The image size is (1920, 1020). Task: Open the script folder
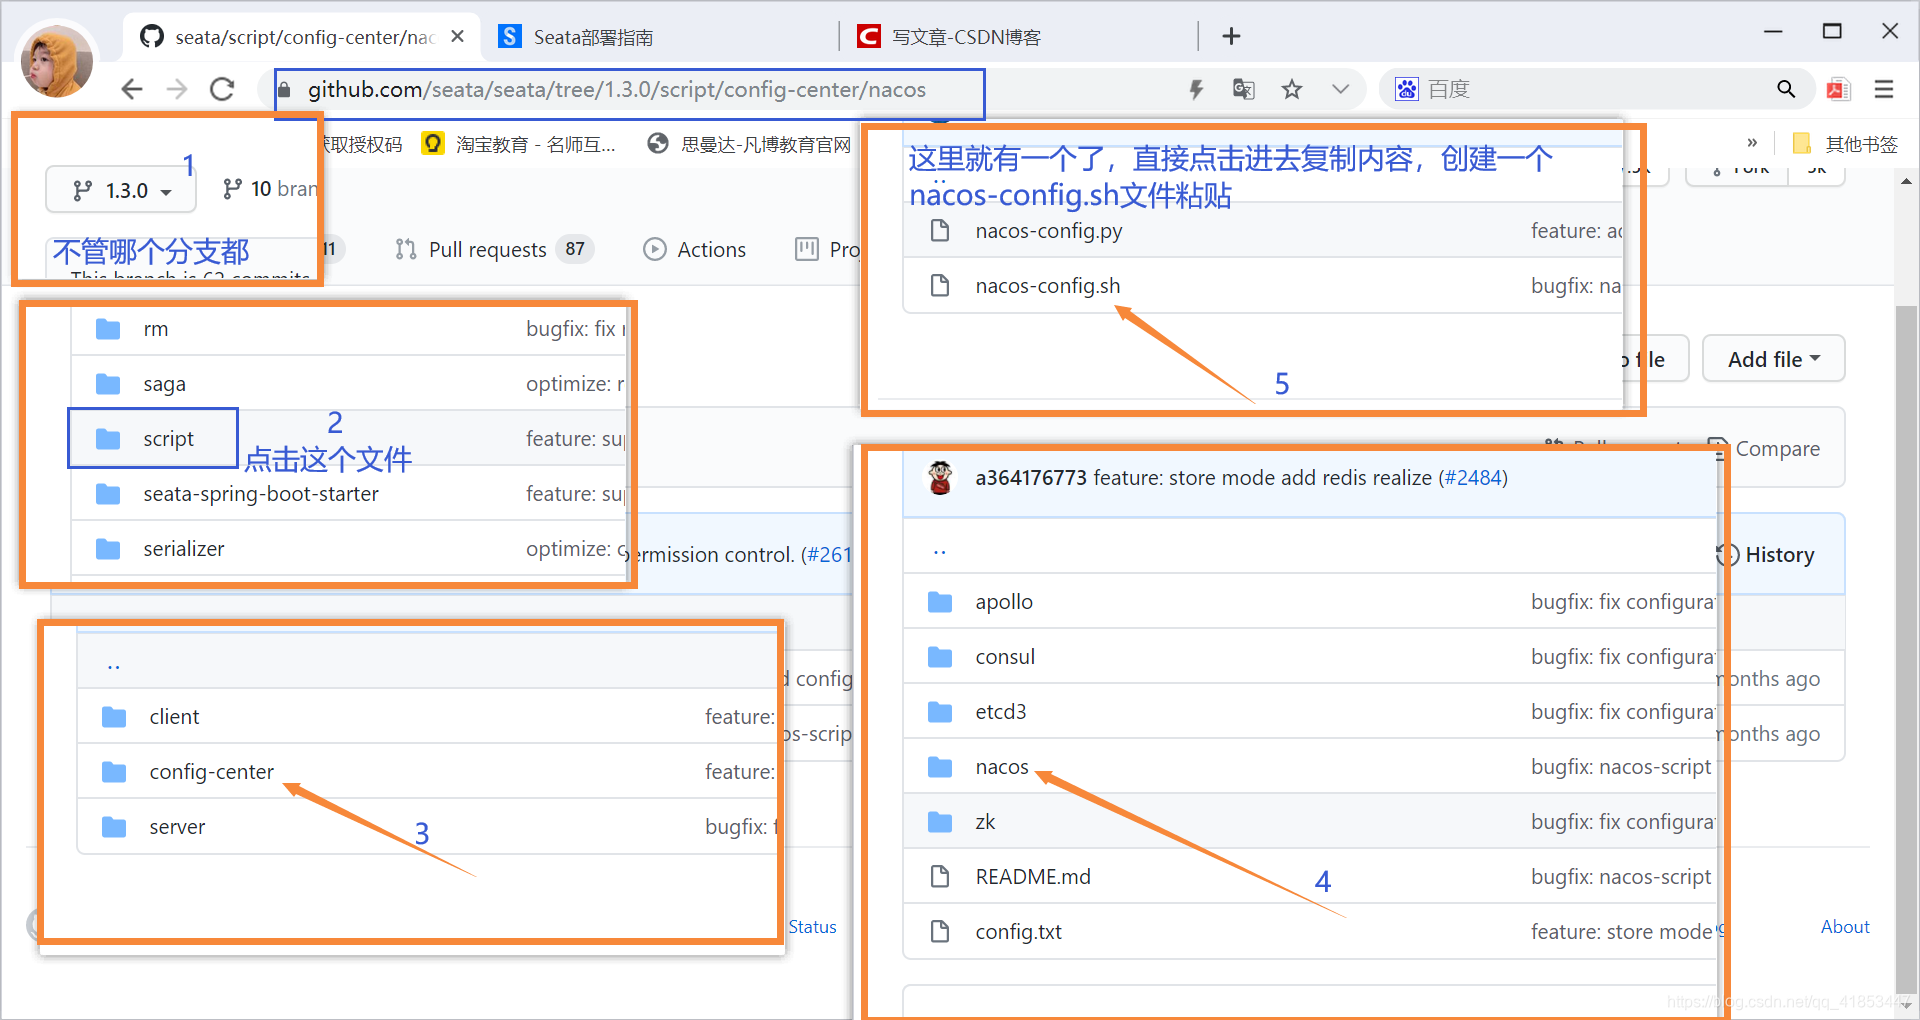pyautogui.click(x=168, y=439)
